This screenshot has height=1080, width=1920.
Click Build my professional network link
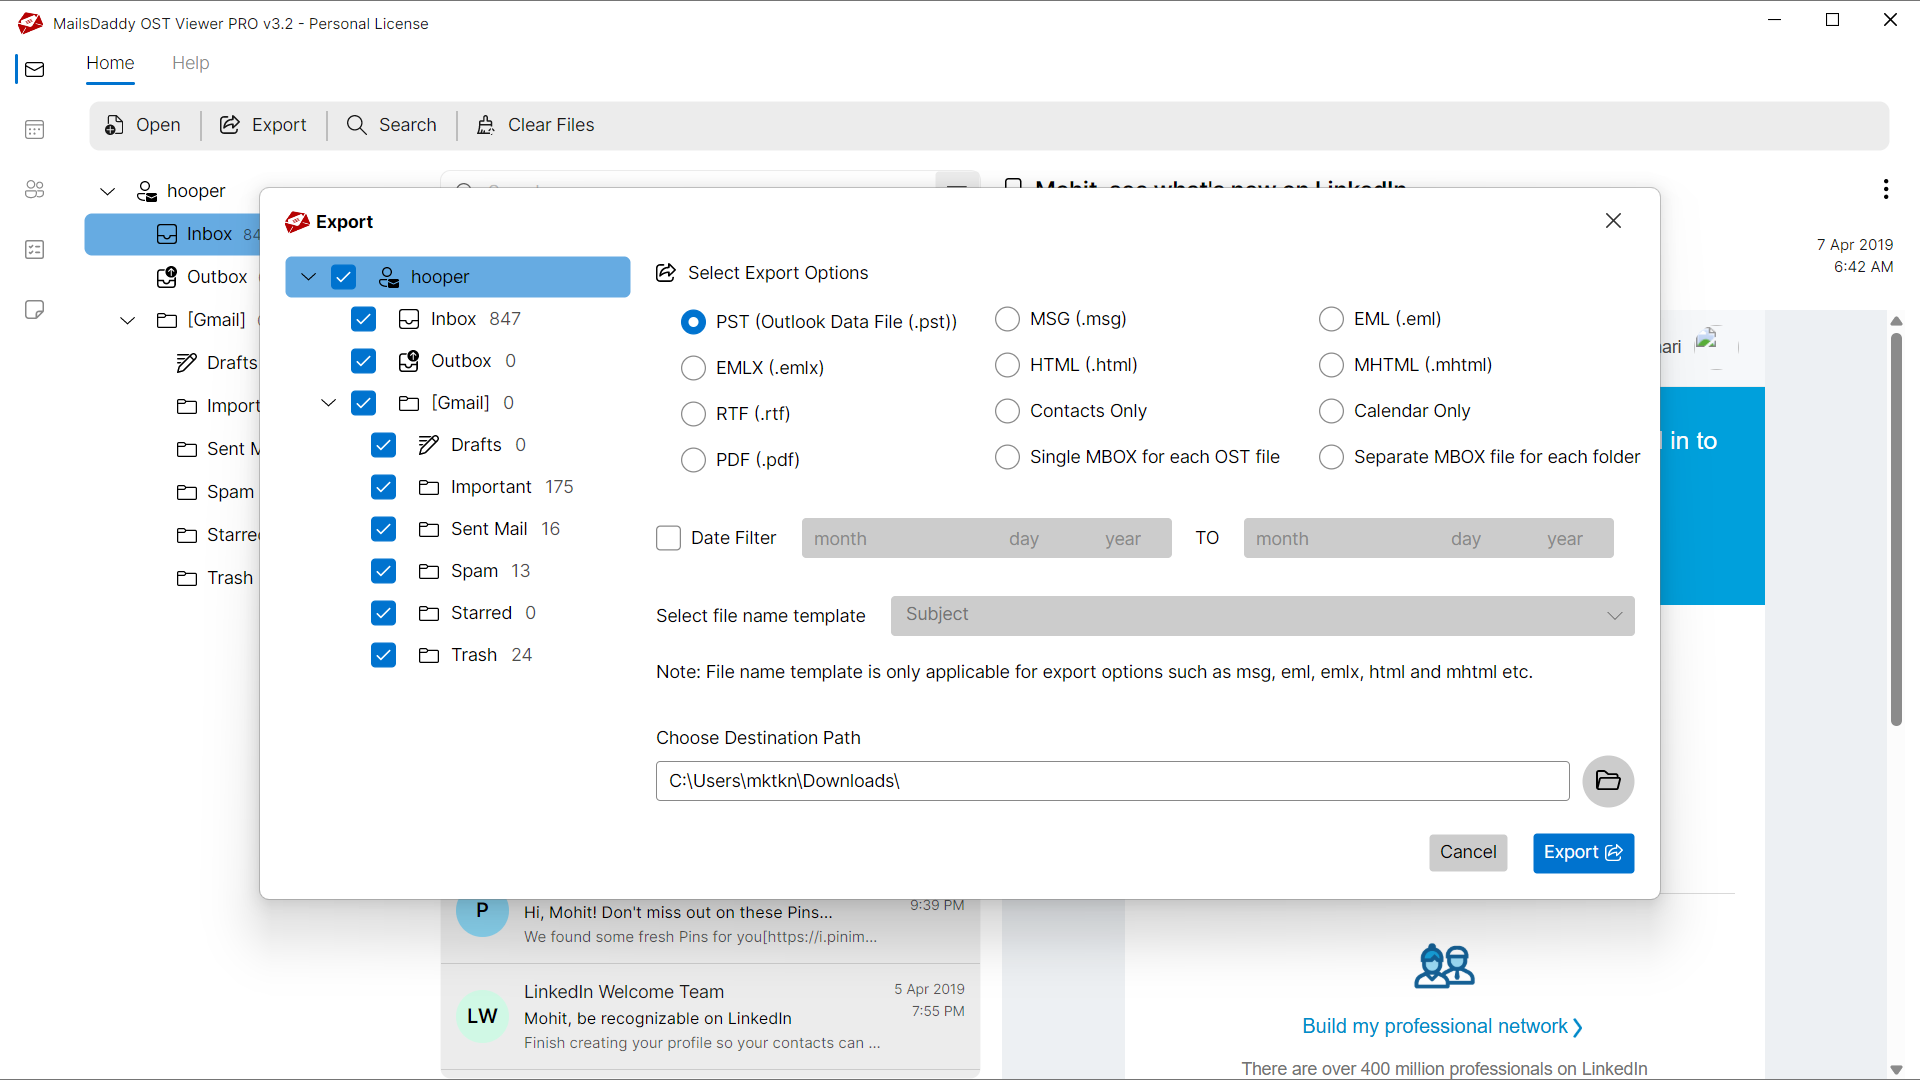(1442, 1027)
